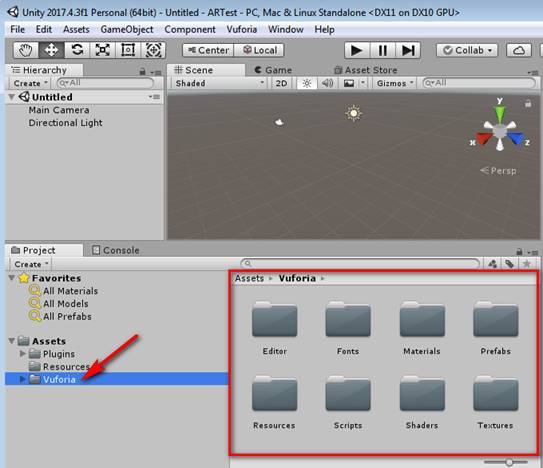Click the blue Z axis cone
Viewport: 543px width, 468px height.
pyautogui.click(x=516, y=138)
